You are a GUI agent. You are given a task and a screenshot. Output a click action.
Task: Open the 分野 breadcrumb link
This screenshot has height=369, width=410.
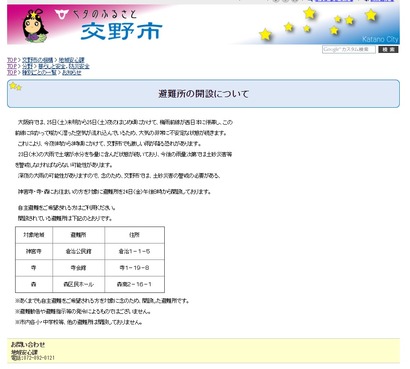click(27, 66)
